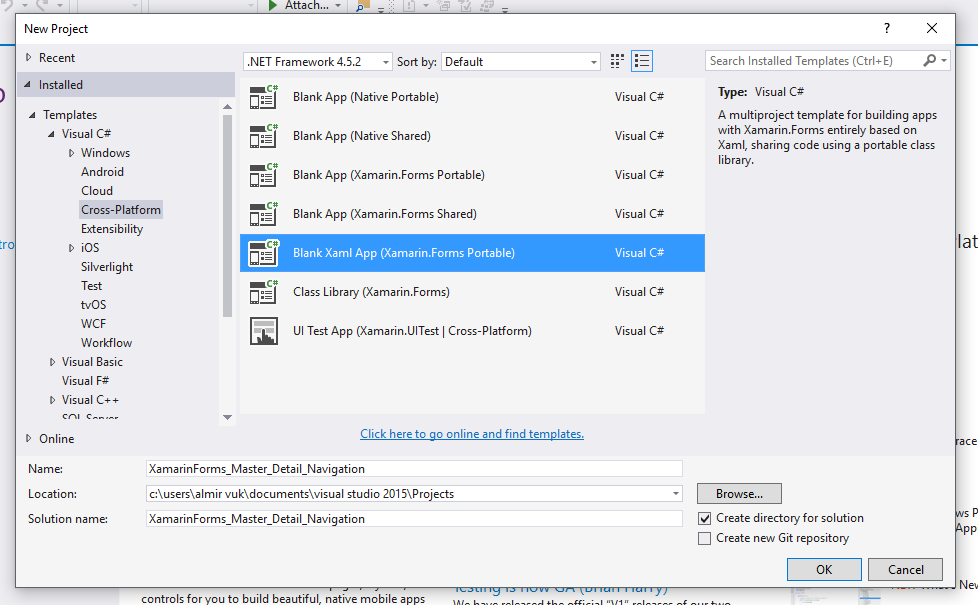Toggle Create directory for solution checkbox
This screenshot has width=979, height=605.
pyautogui.click(x=704, y=518)
